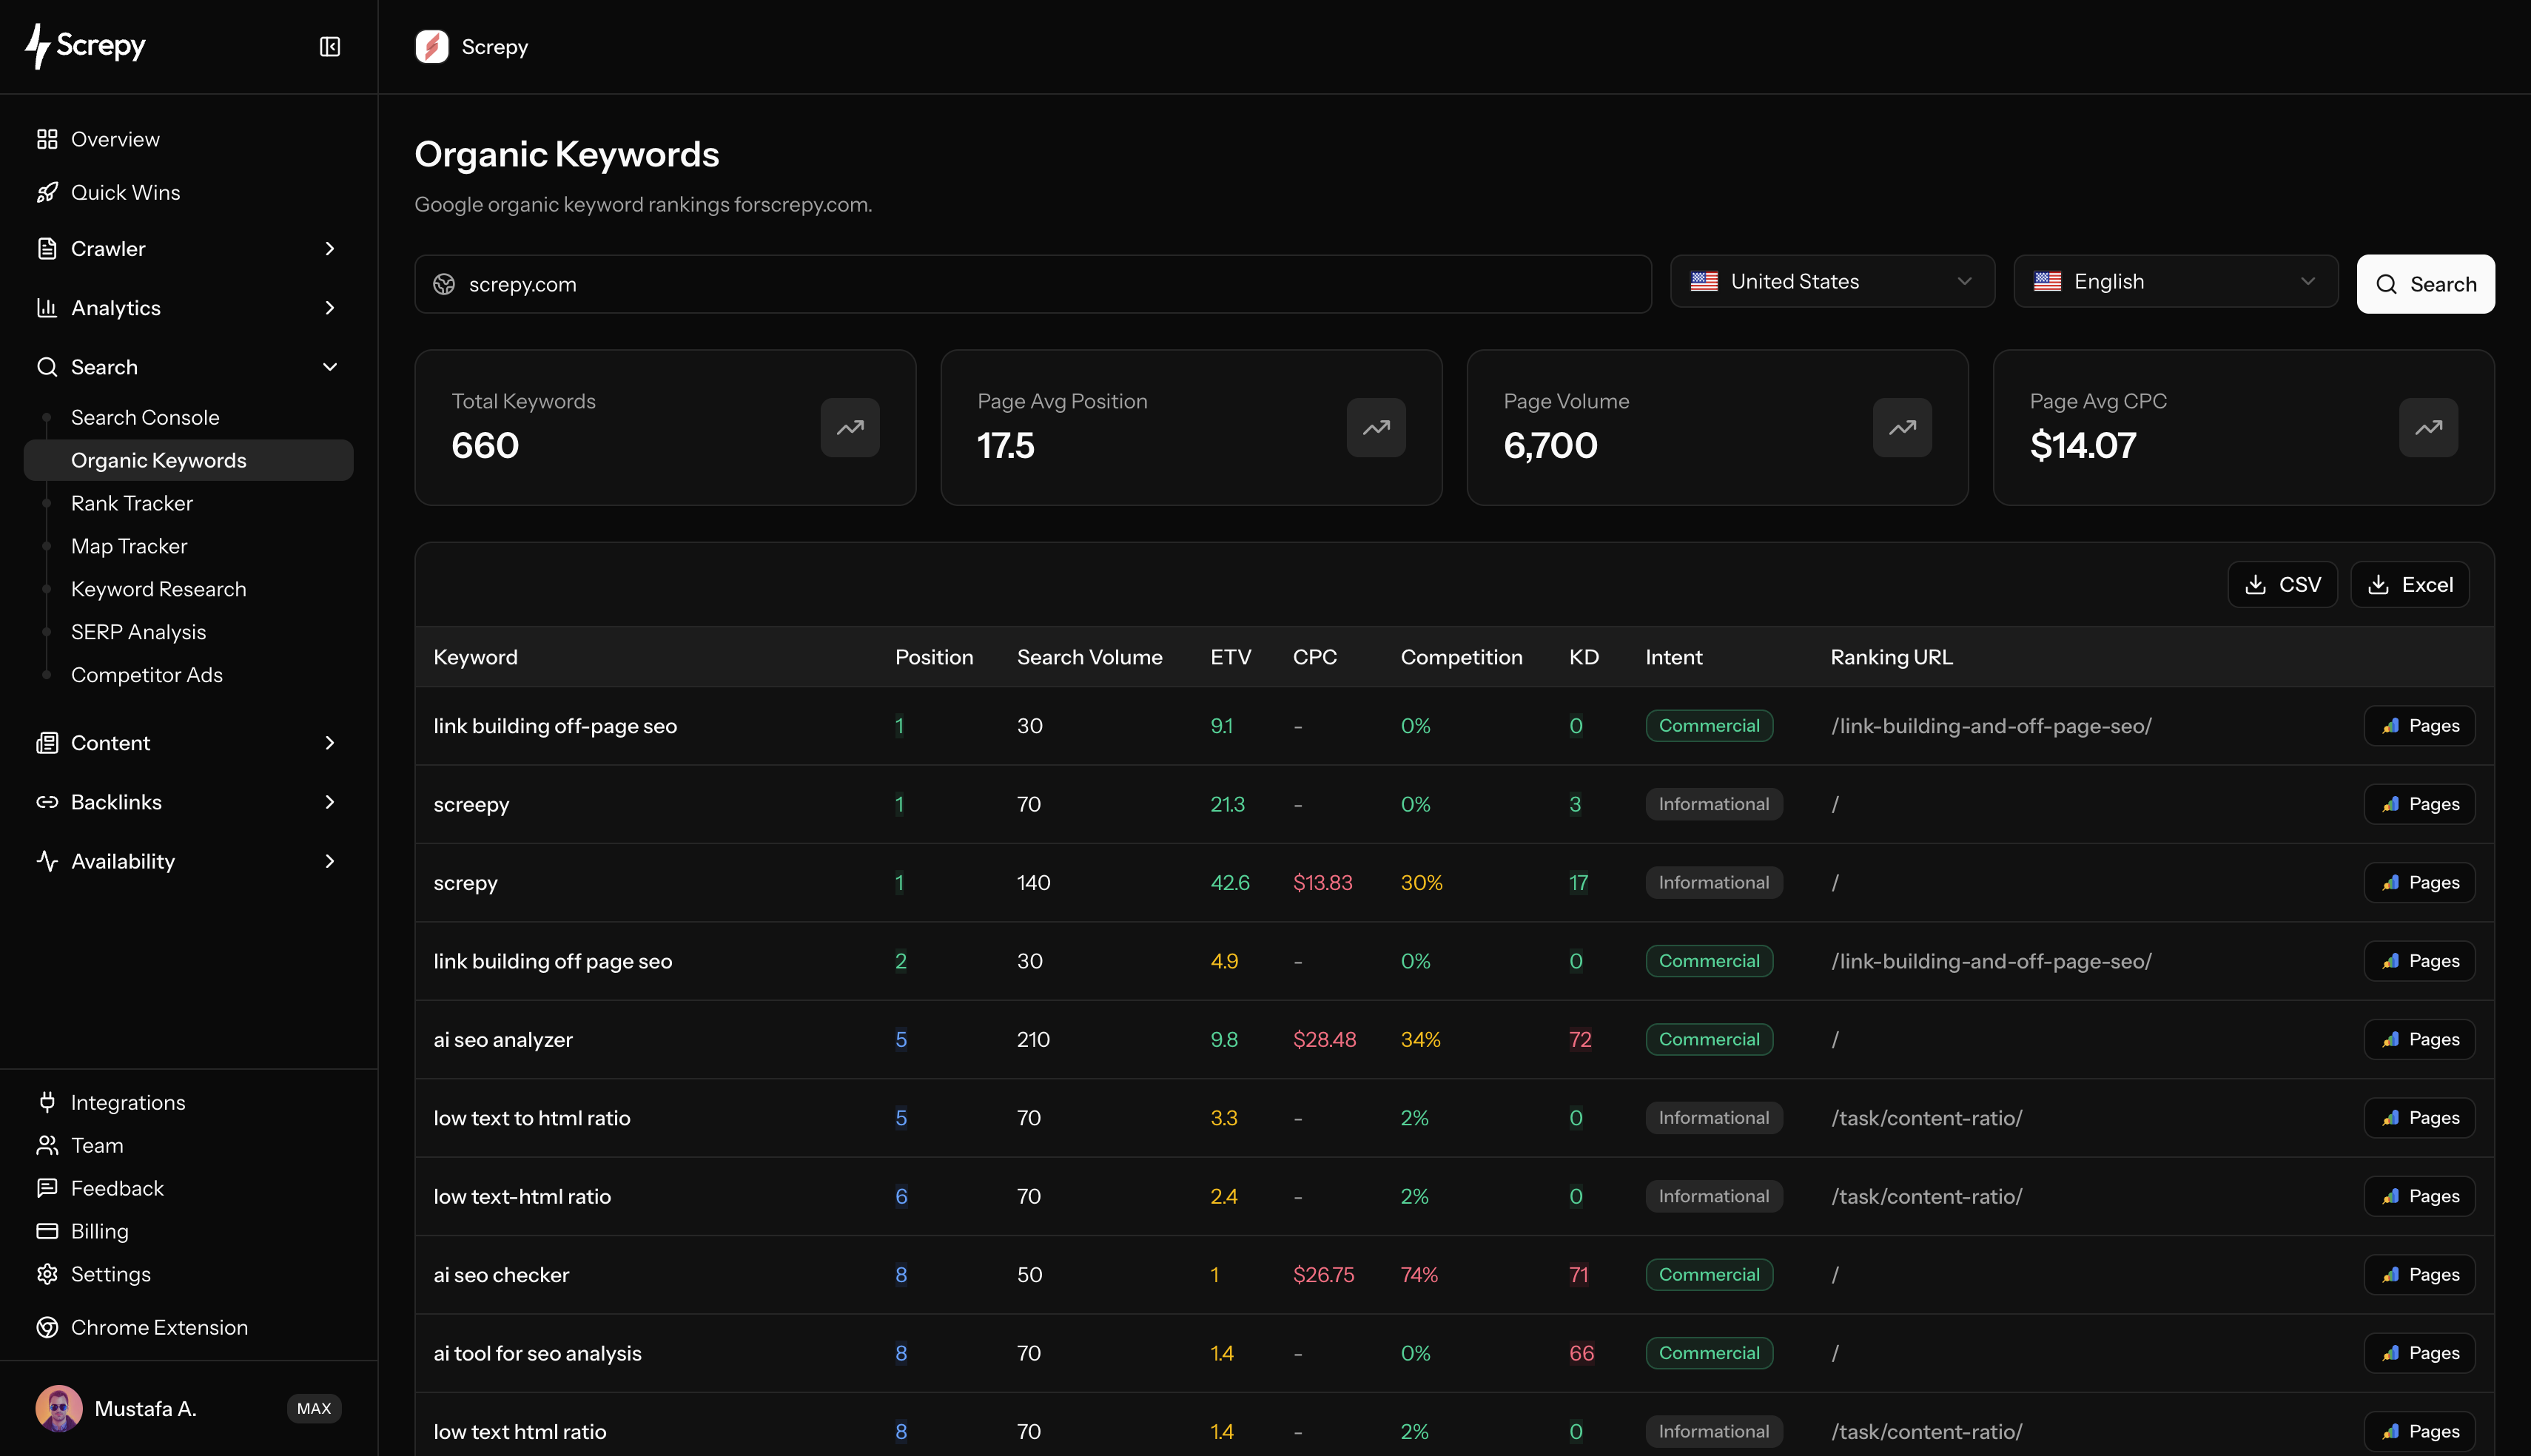Click the Availability pulse icon
The image size is (2531, 1456).
coord(47,861)
